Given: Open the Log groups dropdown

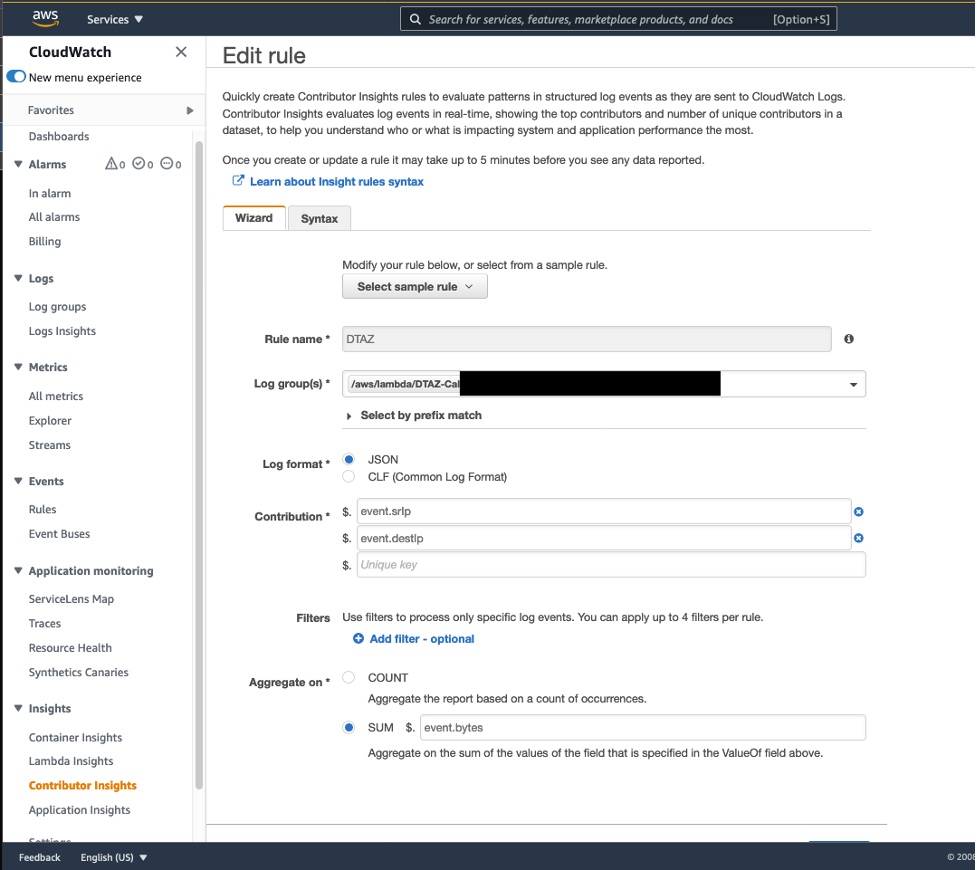Looking at the screenshot, I should click(853, 383).
